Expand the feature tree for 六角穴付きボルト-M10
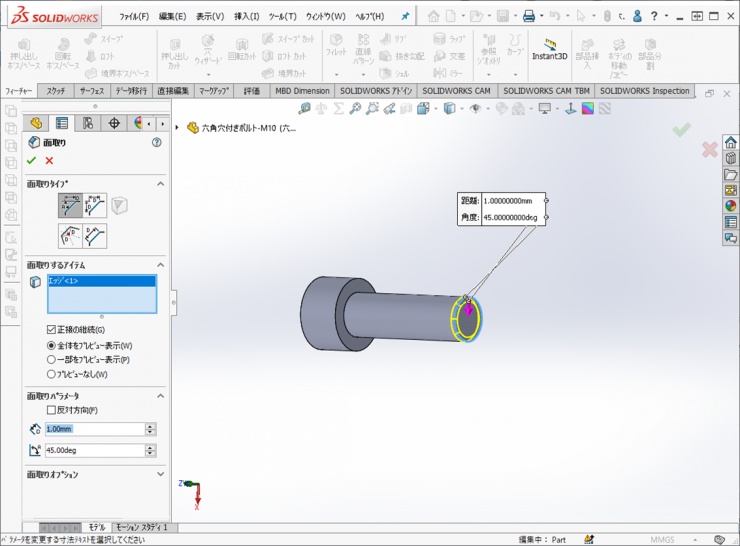Image resolution: width=740 pixels, height=546 pixels. 178,128
